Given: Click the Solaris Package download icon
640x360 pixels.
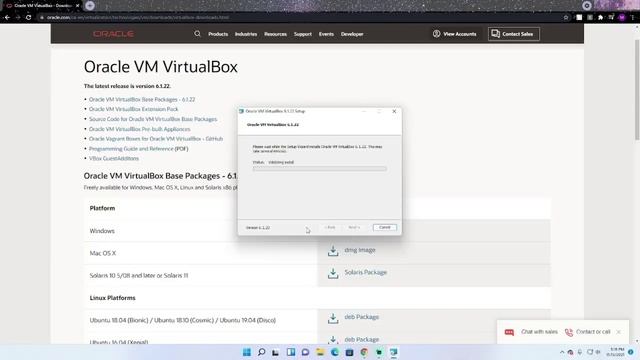Looking at the screenshot, I should (x=333, y=273).
